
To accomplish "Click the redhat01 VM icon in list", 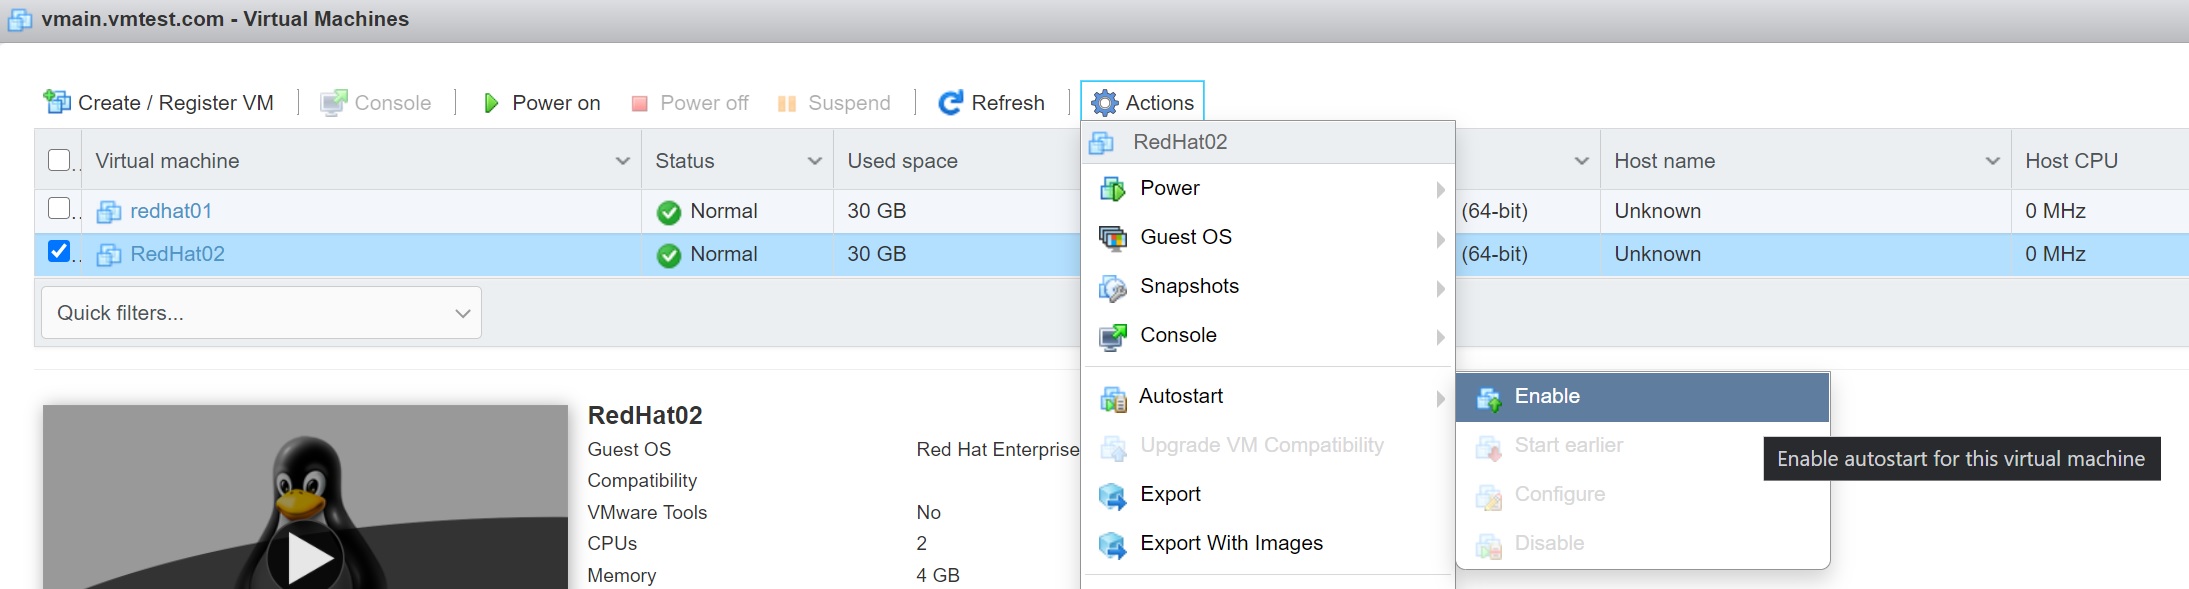I will click(x=108, y=212).
